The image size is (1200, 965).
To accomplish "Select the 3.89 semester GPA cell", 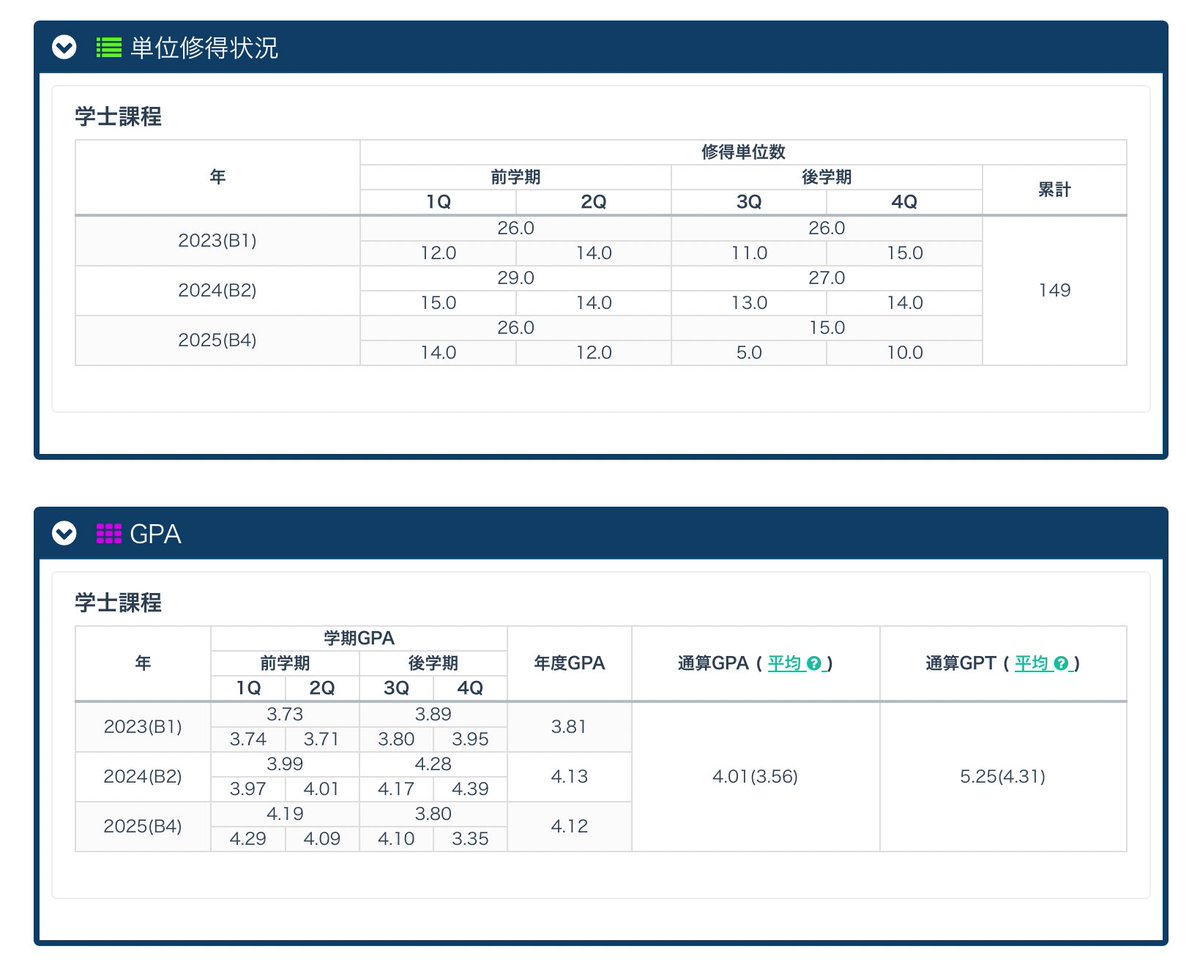I will 433,714.
